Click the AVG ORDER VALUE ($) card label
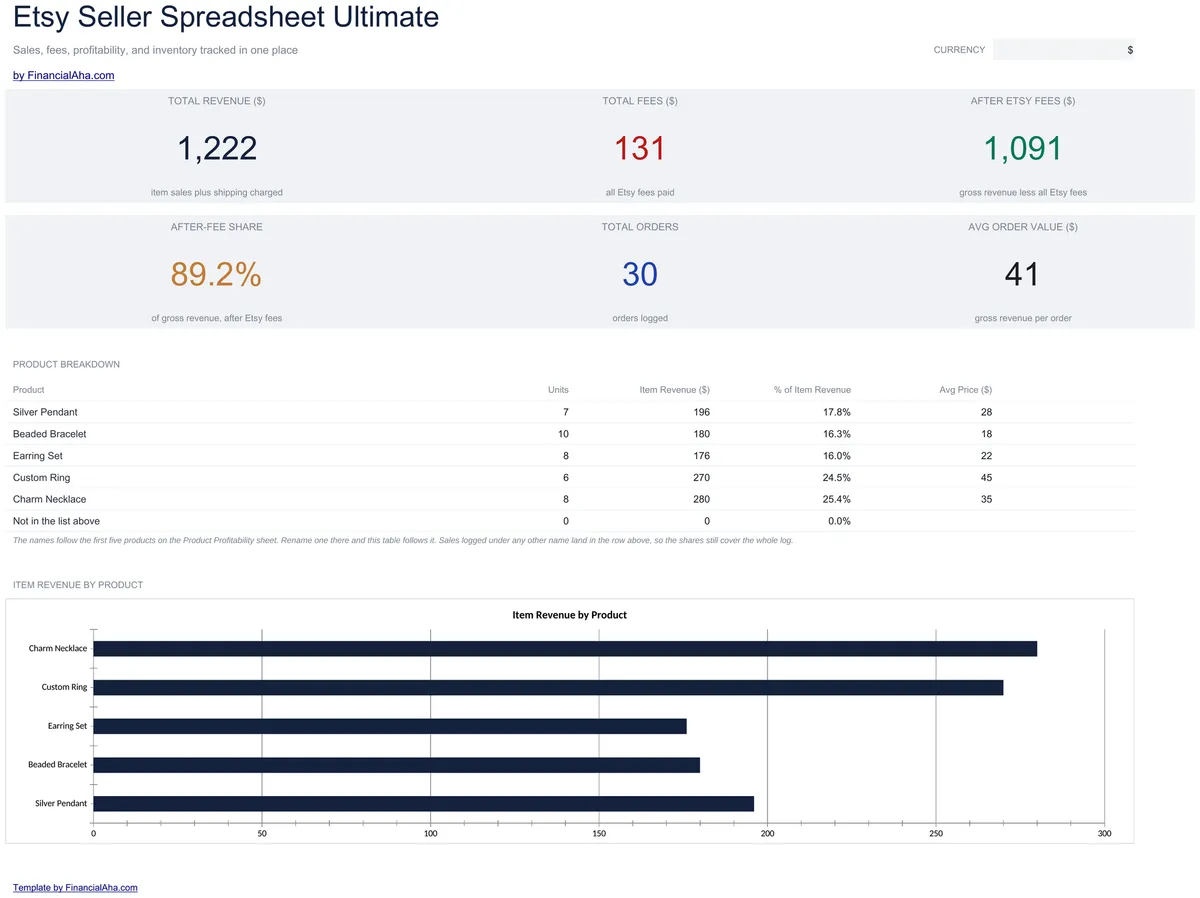 1022,227
